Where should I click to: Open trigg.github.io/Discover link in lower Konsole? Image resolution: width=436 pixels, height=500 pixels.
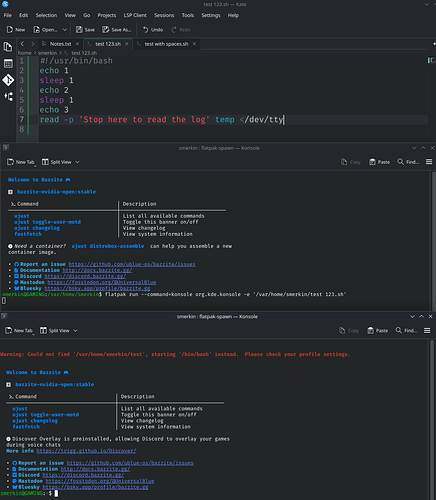(x=86, y=451)
